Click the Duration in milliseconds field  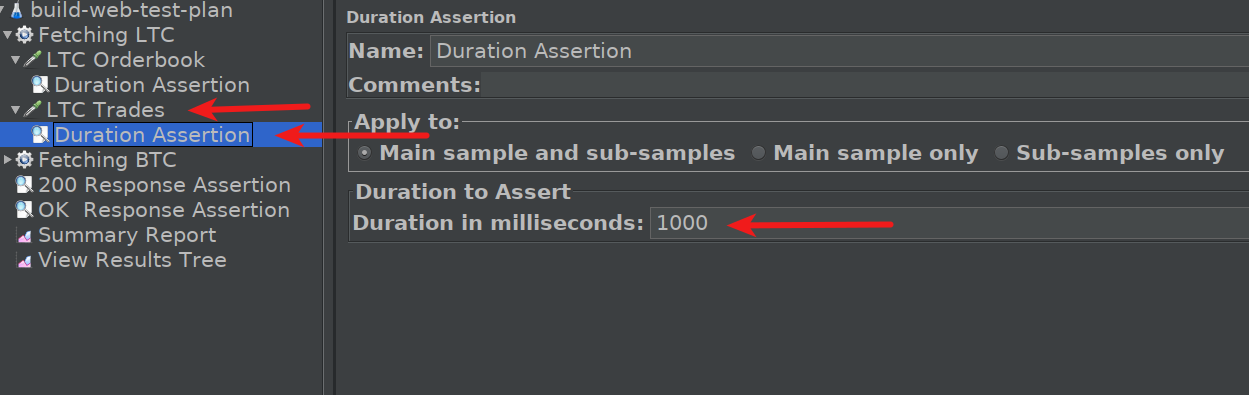(949, 224)
